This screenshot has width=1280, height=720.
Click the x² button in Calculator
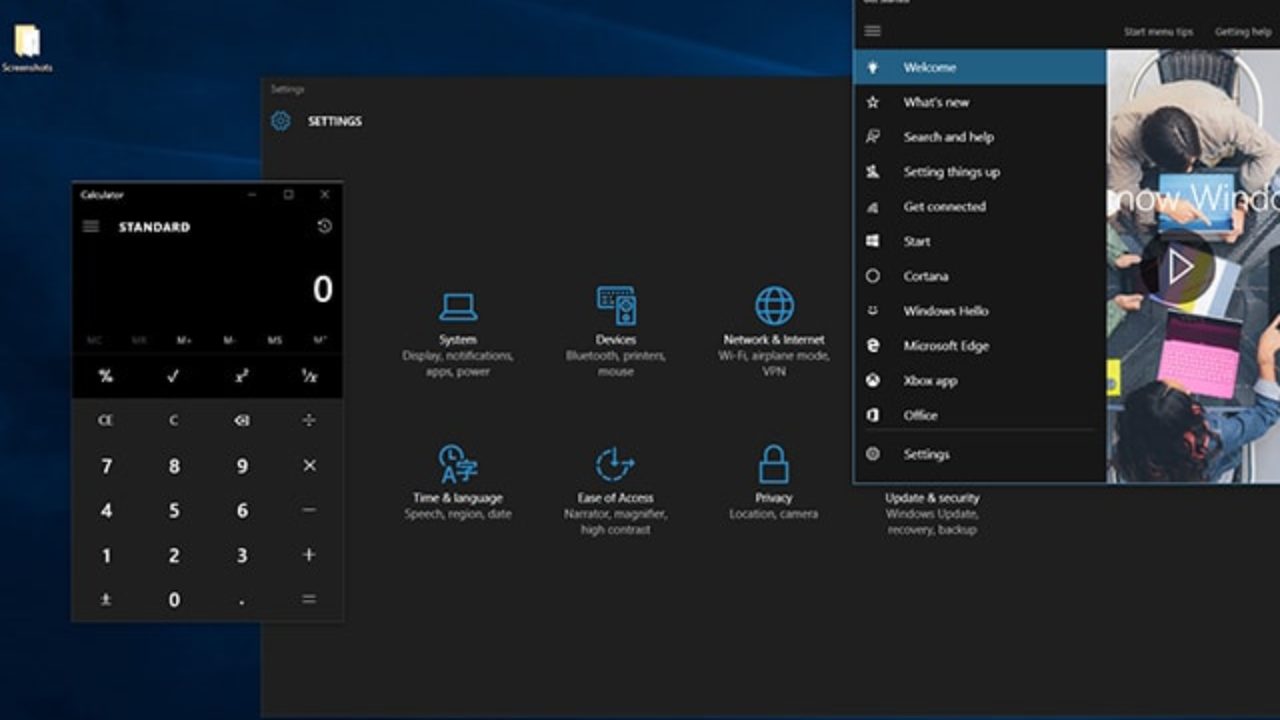pos(241,377)
